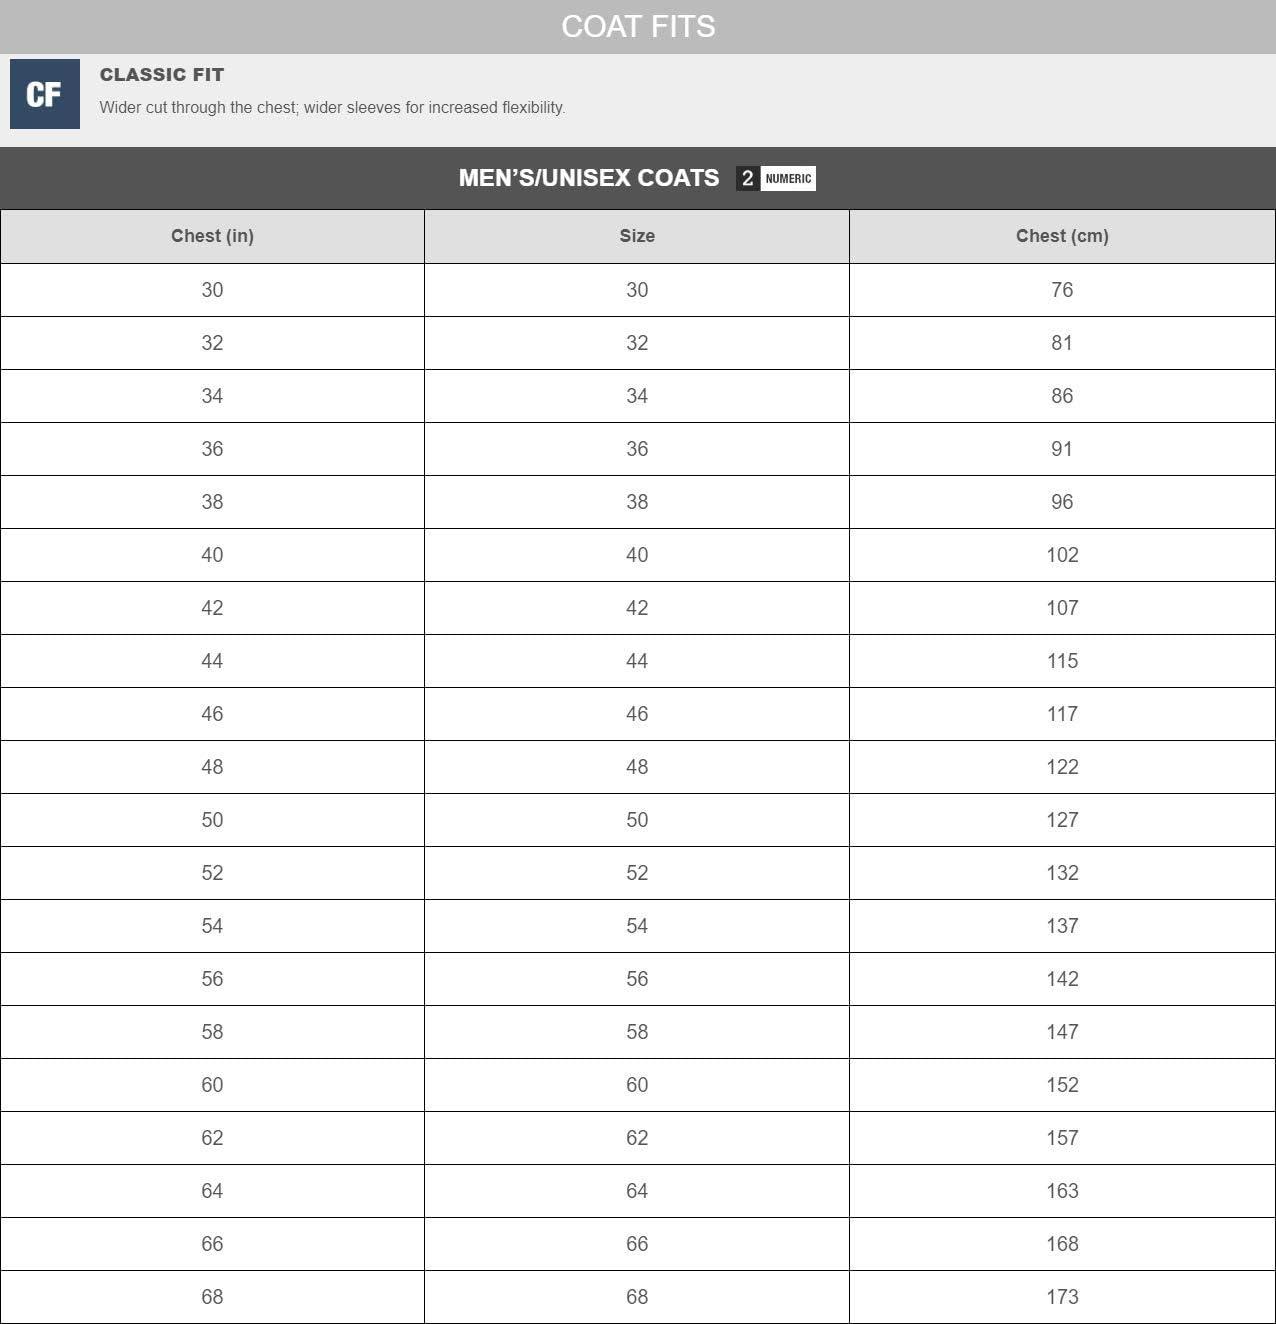Image resolution: width=1276 pixels, height=1324 pixels.
Task: Pick size 58 in the Size column
Action: coord(637,1032)
